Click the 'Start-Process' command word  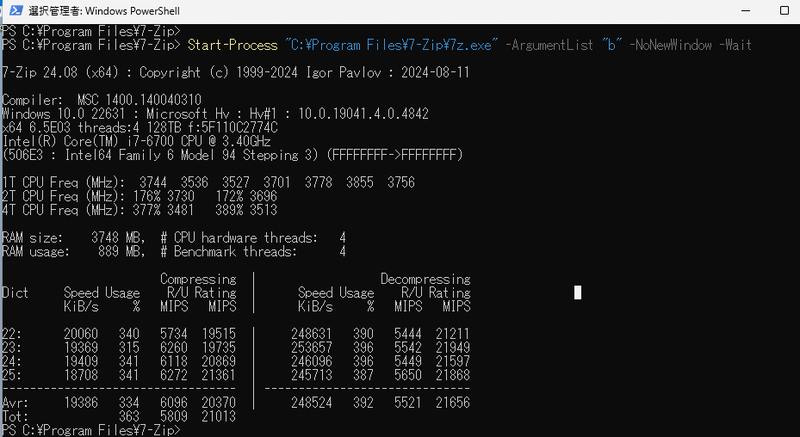pos(232,45)
